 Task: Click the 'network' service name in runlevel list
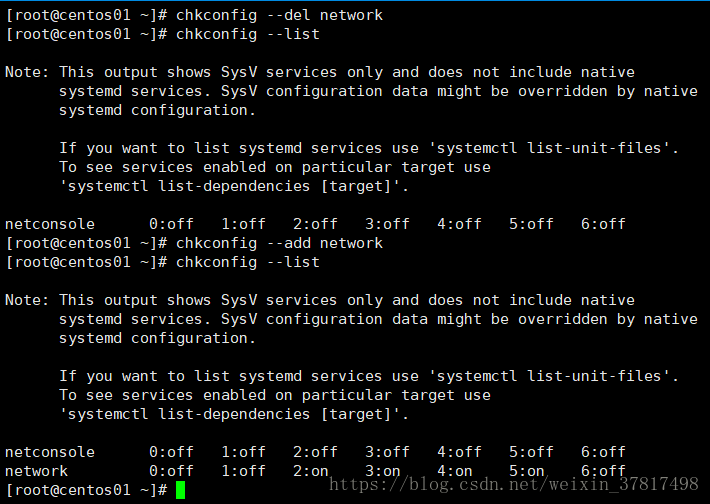[37, 471]
